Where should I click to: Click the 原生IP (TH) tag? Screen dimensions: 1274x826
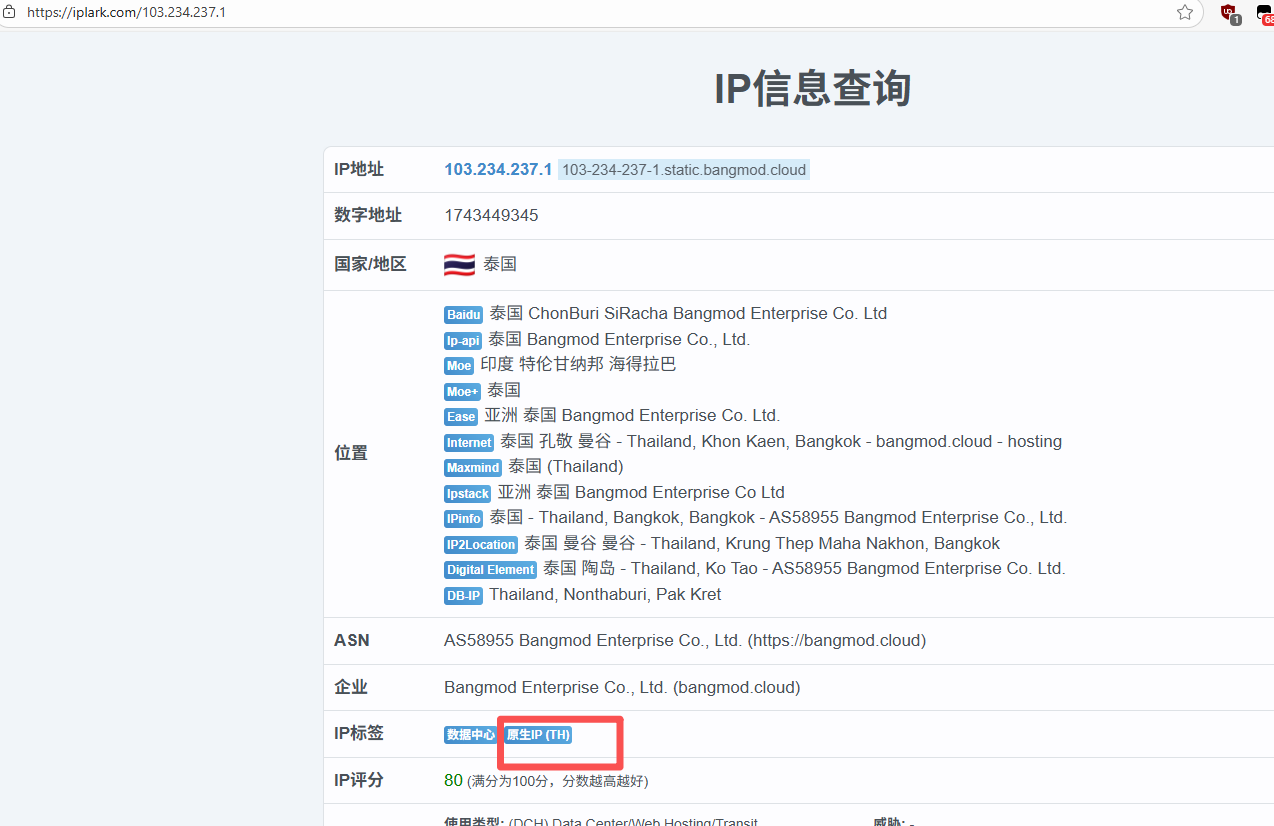pos(538,735)
